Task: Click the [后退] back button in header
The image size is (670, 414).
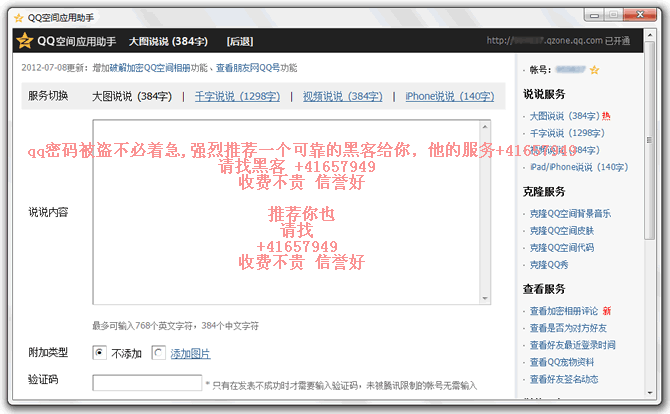Action: pos(239,41)
